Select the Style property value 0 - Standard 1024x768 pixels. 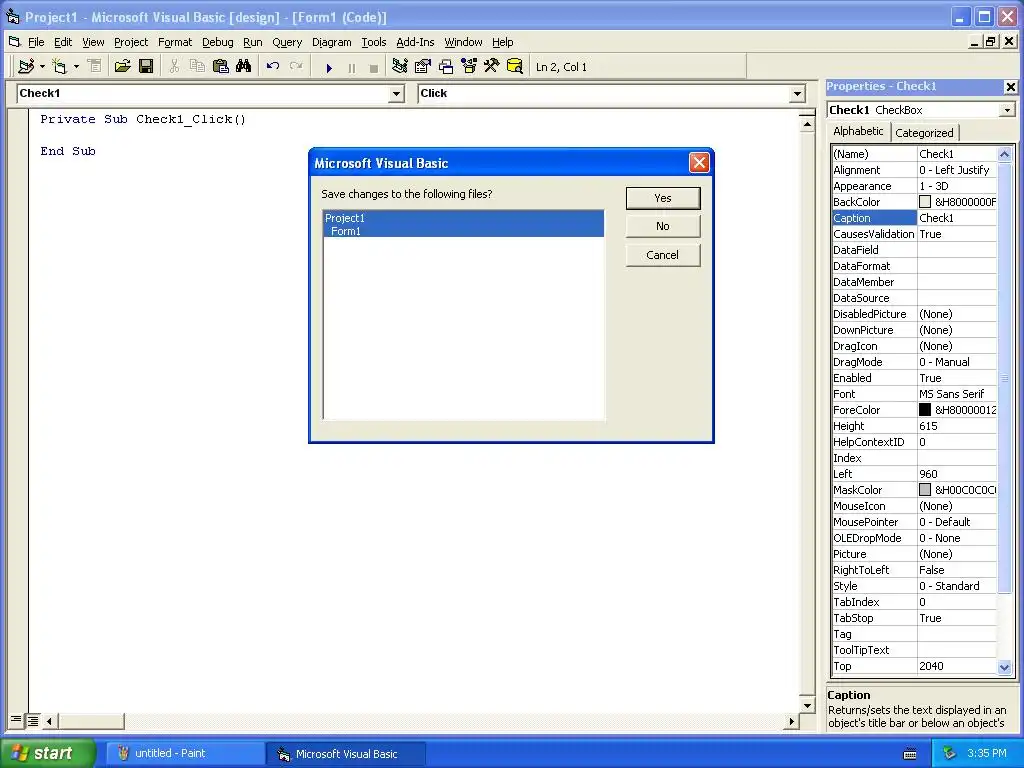coord(957,586)
